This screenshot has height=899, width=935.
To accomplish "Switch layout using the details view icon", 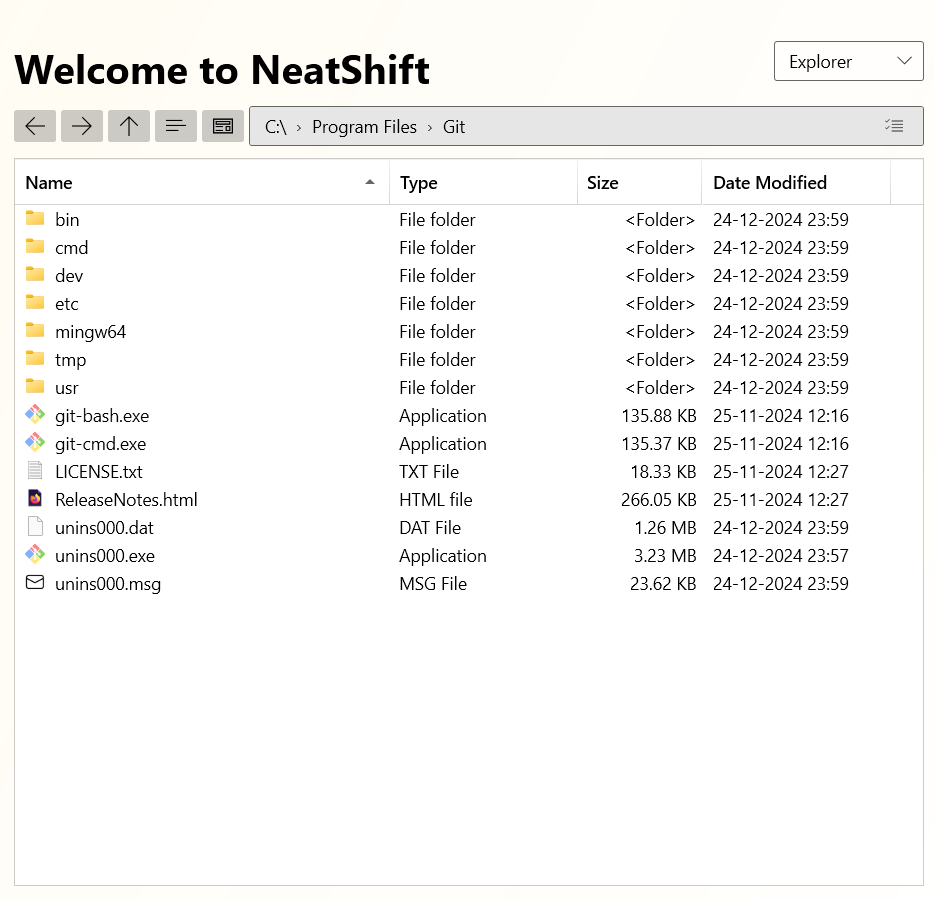I will tap(223, 126).
